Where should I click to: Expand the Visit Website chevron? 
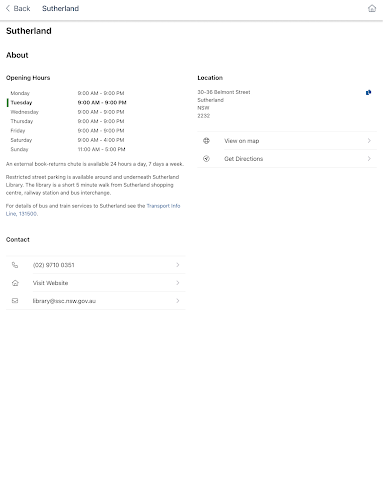tap(178, 283)
